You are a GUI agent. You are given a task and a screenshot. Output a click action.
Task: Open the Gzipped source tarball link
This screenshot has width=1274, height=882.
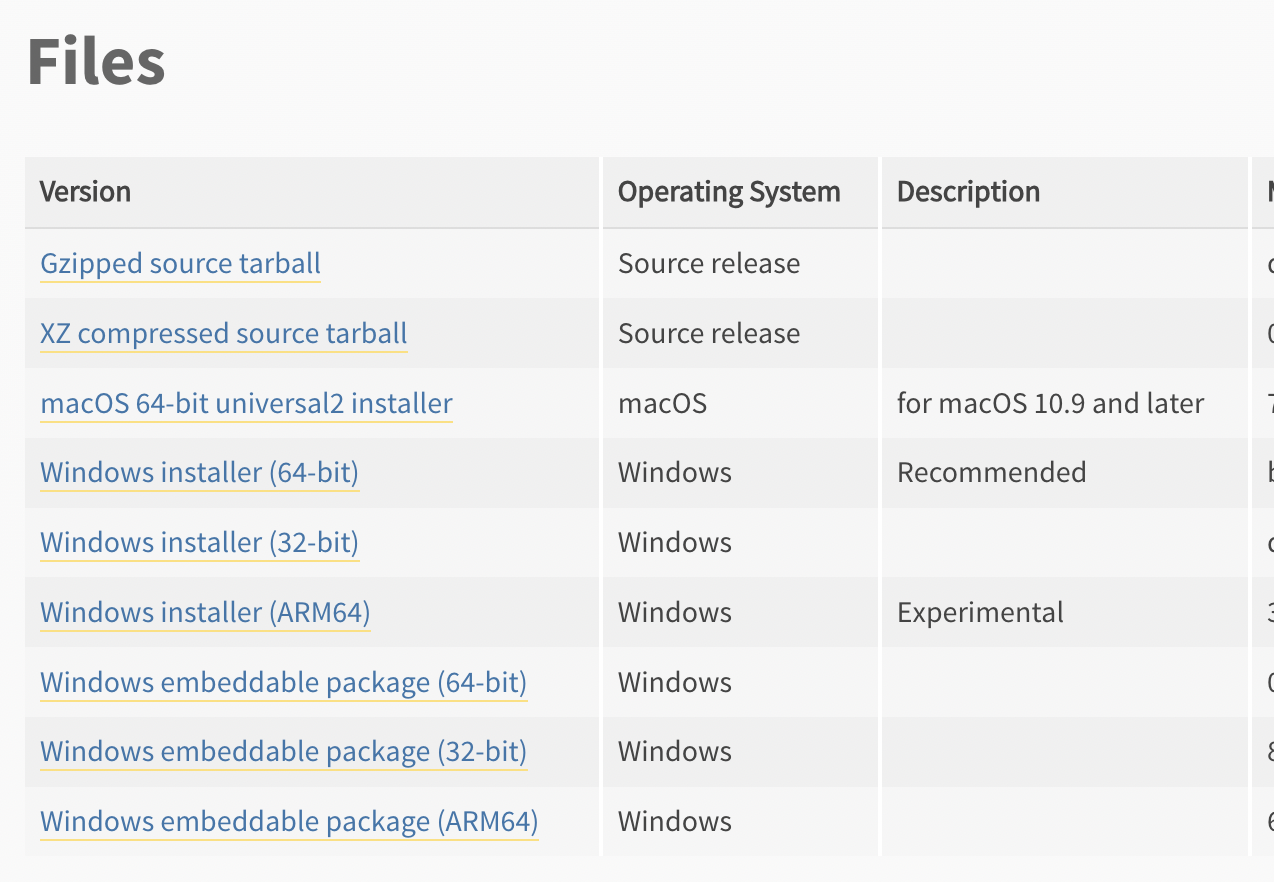coord(180,264)
